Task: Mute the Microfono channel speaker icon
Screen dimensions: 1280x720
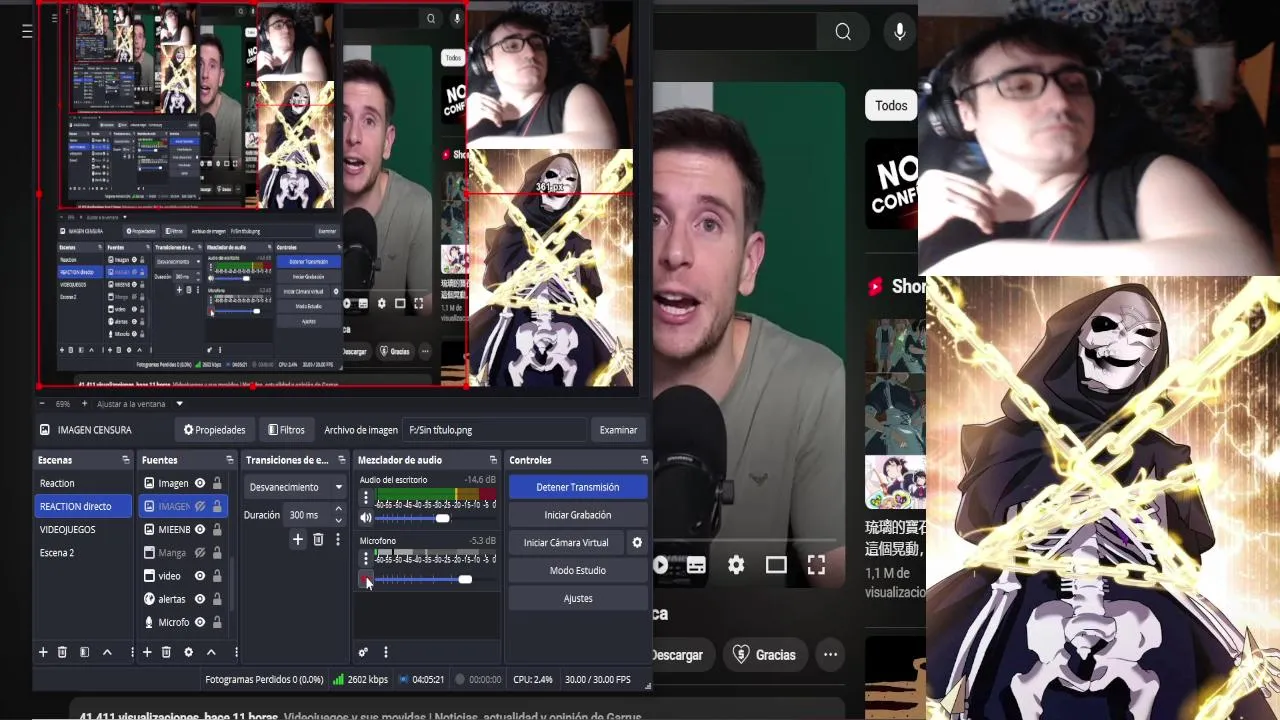Action: click(x=366, y=580)
